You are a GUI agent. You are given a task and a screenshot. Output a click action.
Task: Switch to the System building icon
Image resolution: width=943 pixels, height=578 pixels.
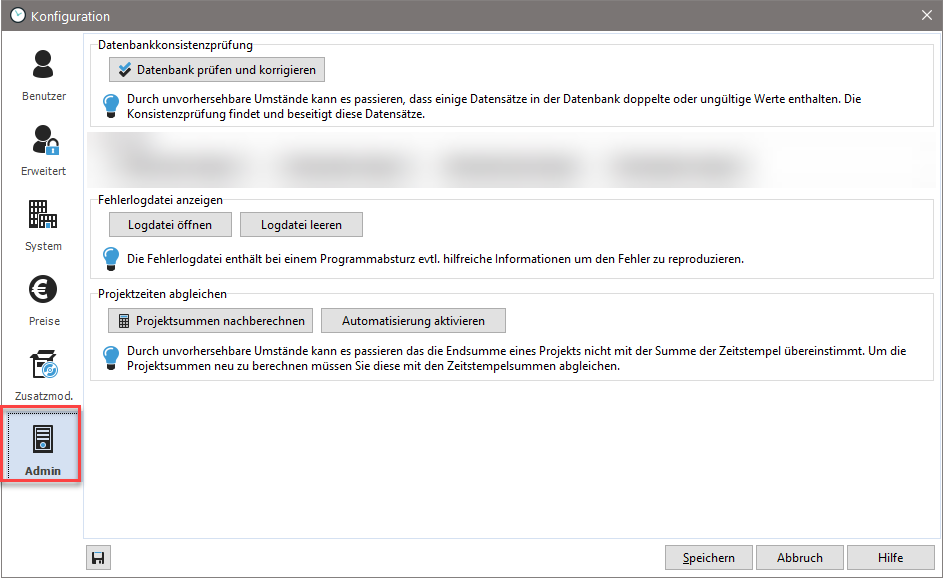43,224
